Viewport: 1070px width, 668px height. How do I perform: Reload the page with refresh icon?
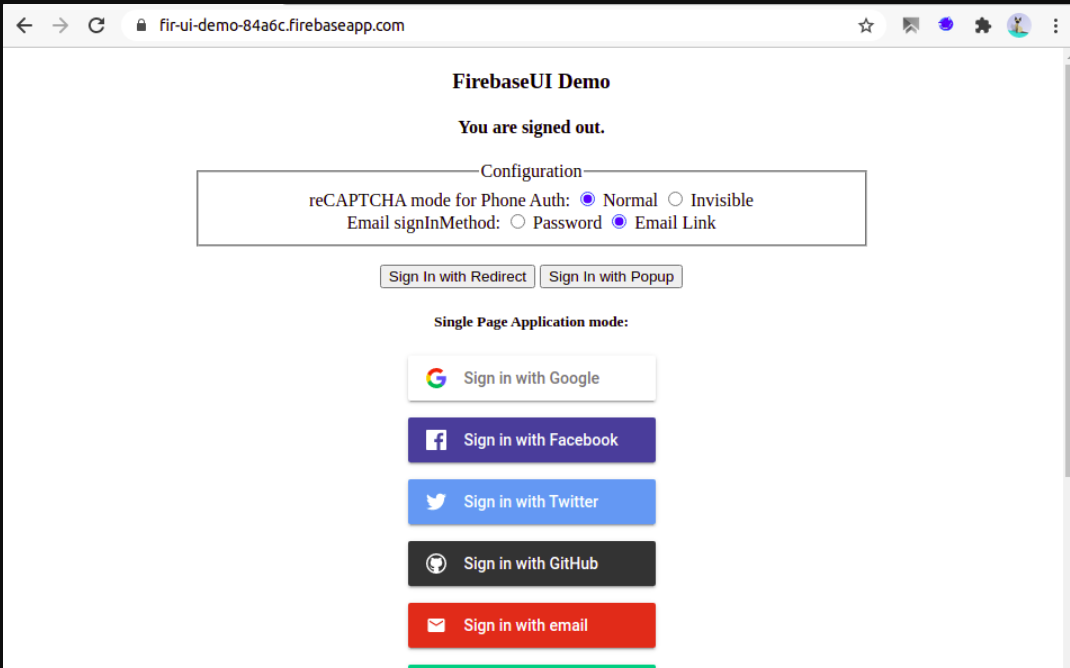(97, 26)
